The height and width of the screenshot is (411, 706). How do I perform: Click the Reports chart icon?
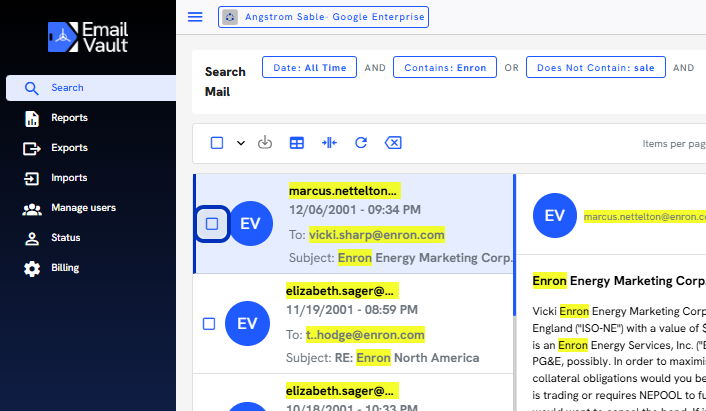(32, 118)
